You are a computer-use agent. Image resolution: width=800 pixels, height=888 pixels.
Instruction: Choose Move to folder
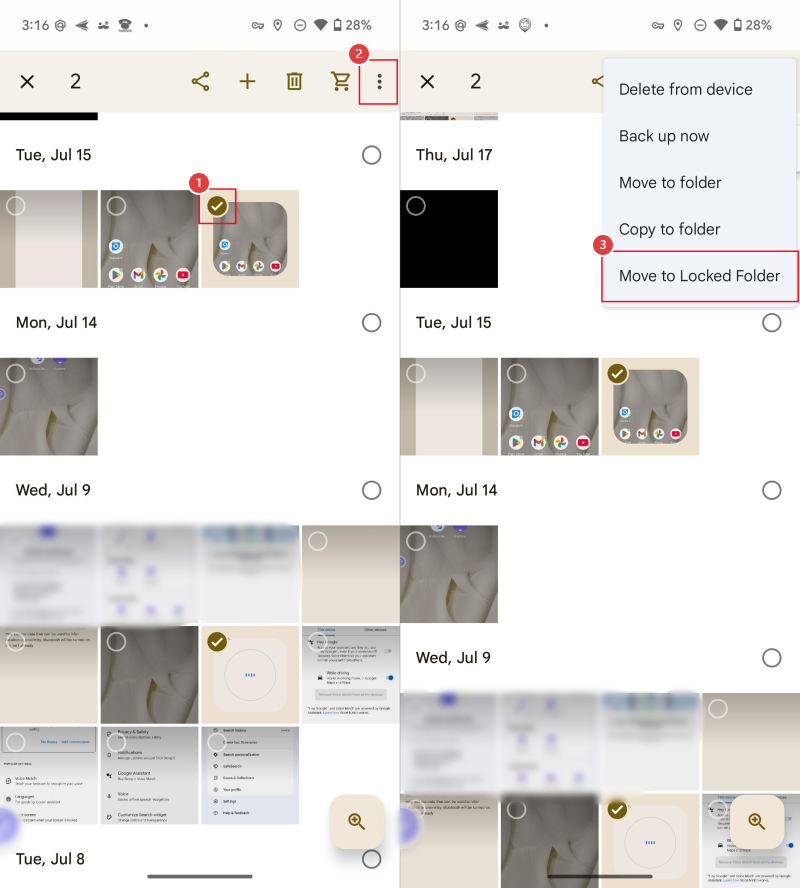pos(670,182)
